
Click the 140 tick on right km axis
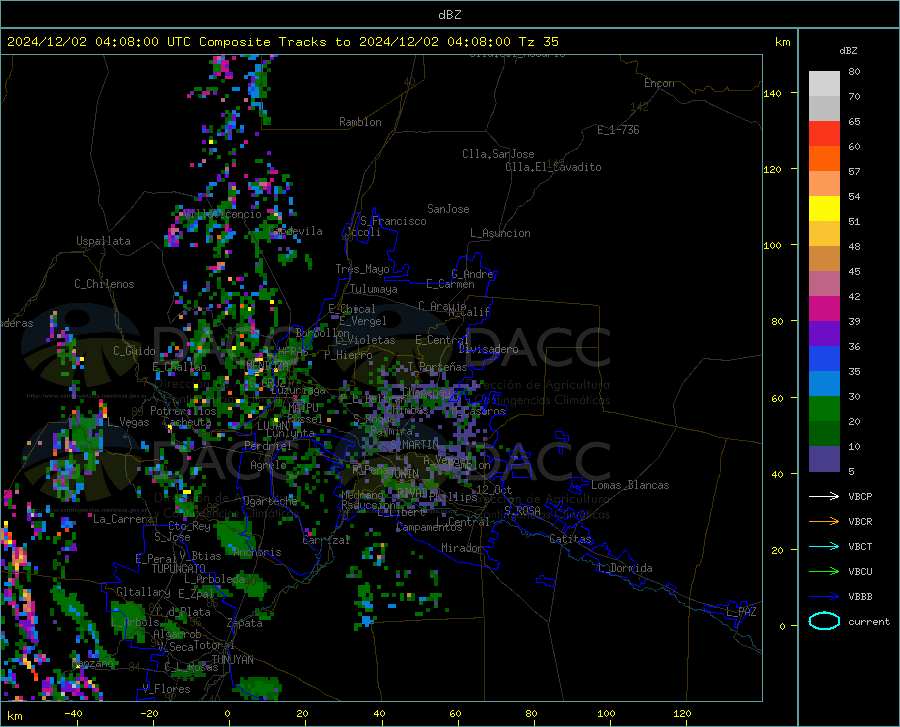pyautogui.click(x=773, y=93)
